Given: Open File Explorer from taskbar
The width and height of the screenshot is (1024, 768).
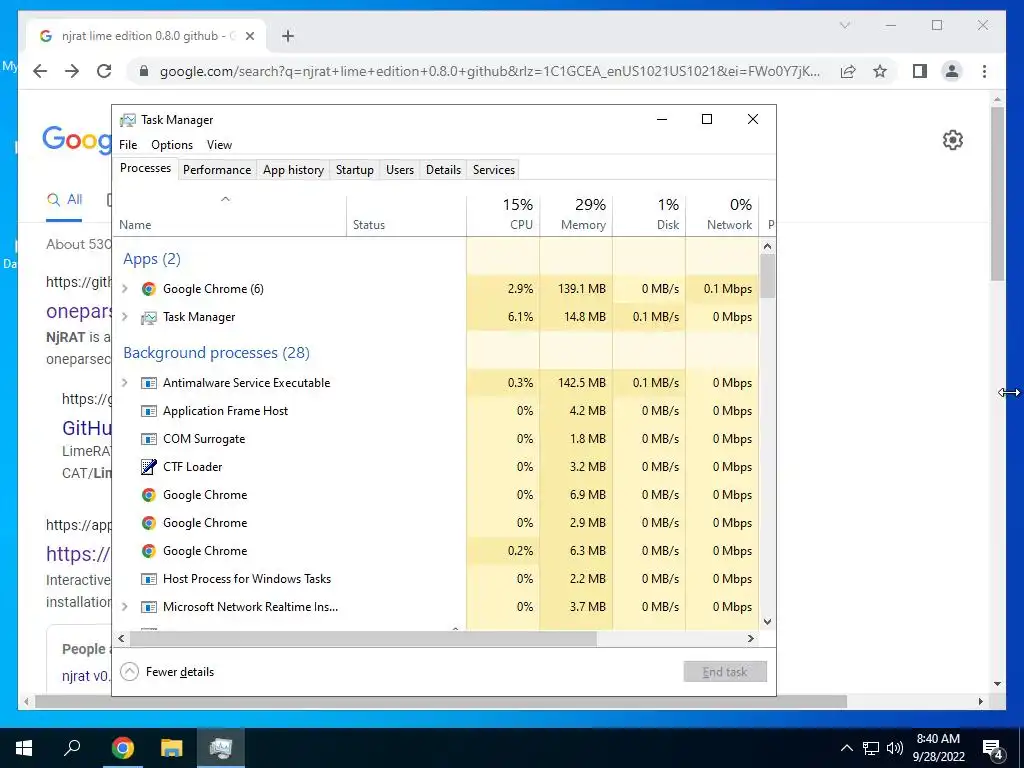Looking at the screenshot, I should pyautogui.click(x=172, y=748).
